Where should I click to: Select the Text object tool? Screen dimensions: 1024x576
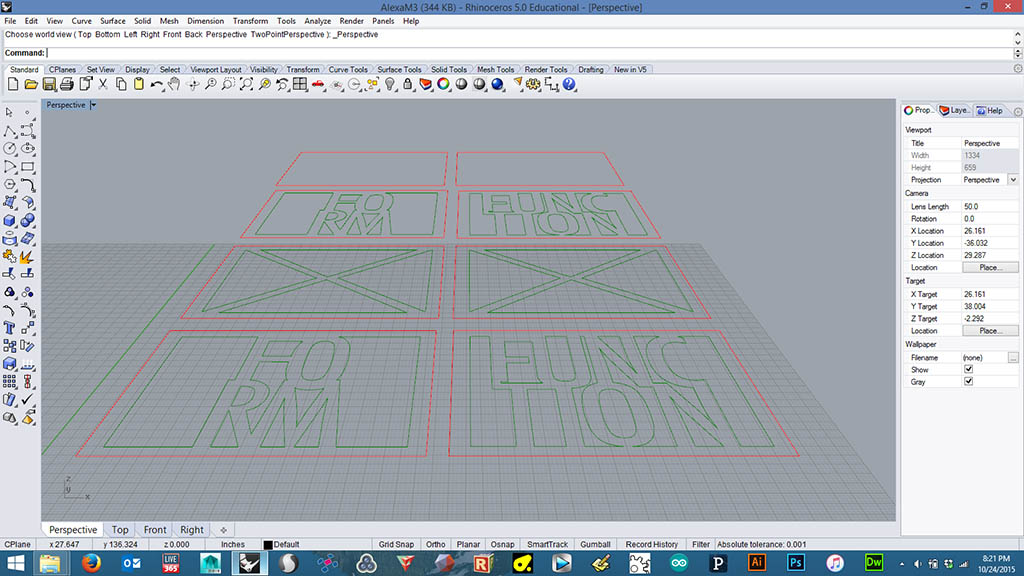(10, 326)
